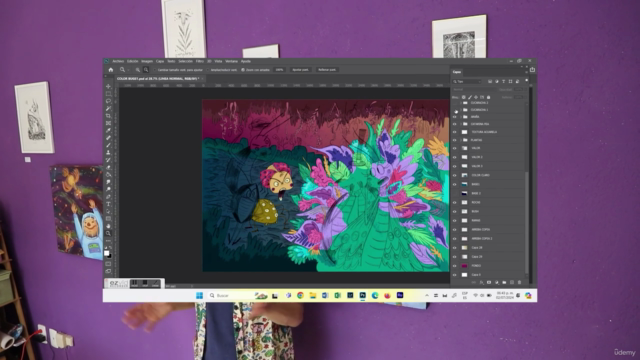Viewport: 640px width, 360px height.
Task: Click the Home icon in options bar
Action: coord(111,70)
